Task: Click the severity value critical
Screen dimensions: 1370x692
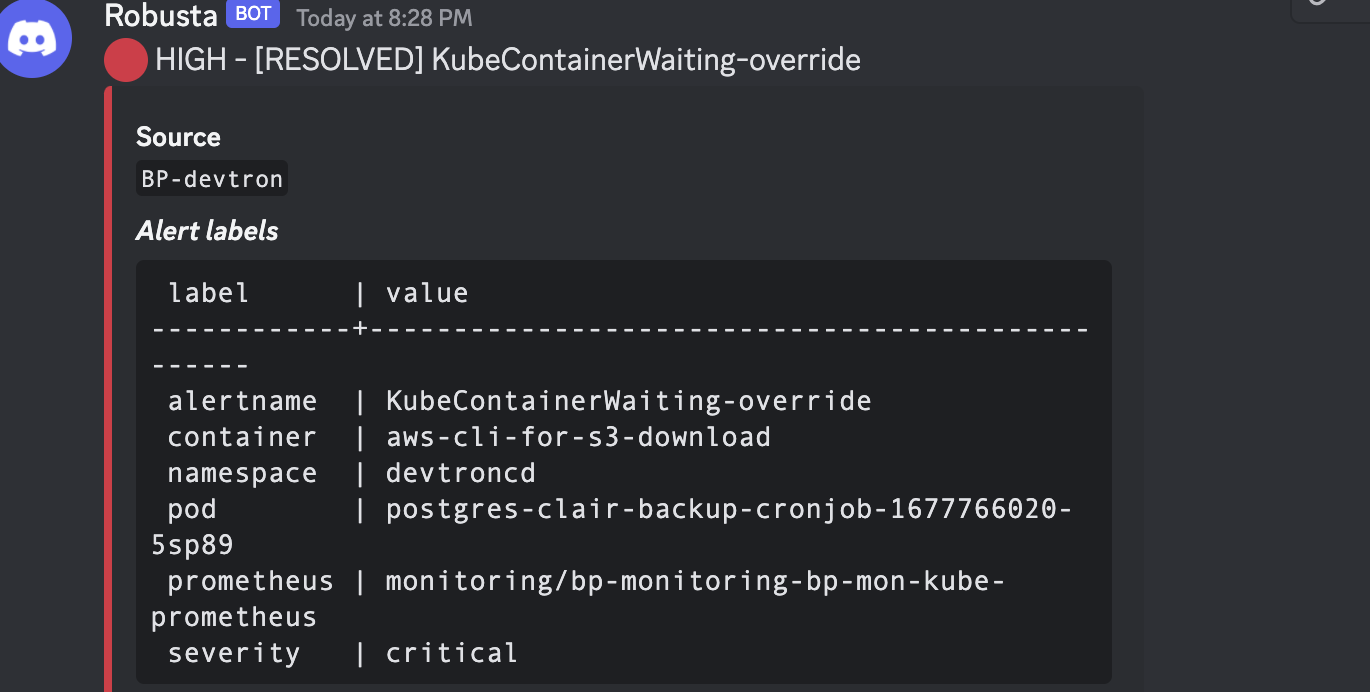Action: (452, 652)
